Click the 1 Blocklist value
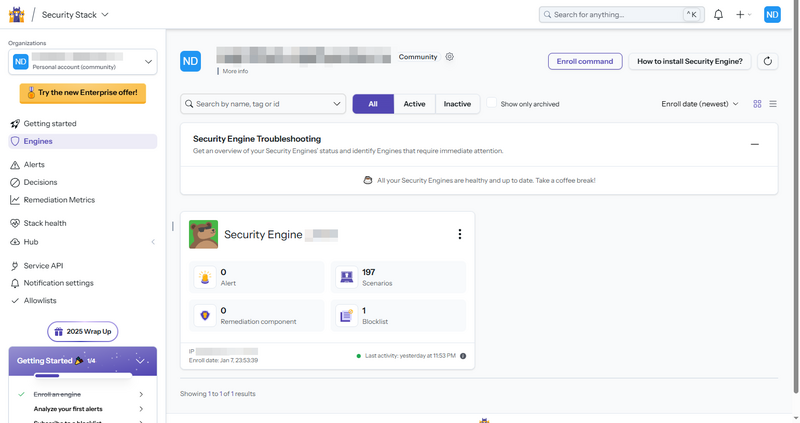The height and width of the screenshot is (423, 800). (x=364, y=310)
